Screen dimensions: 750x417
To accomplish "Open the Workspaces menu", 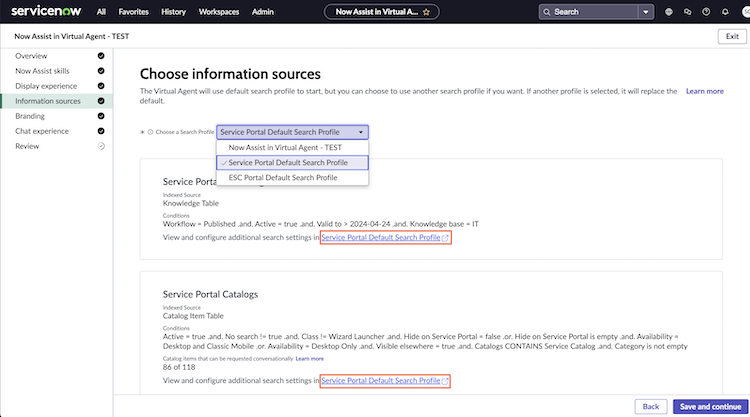I will point(219,12).
